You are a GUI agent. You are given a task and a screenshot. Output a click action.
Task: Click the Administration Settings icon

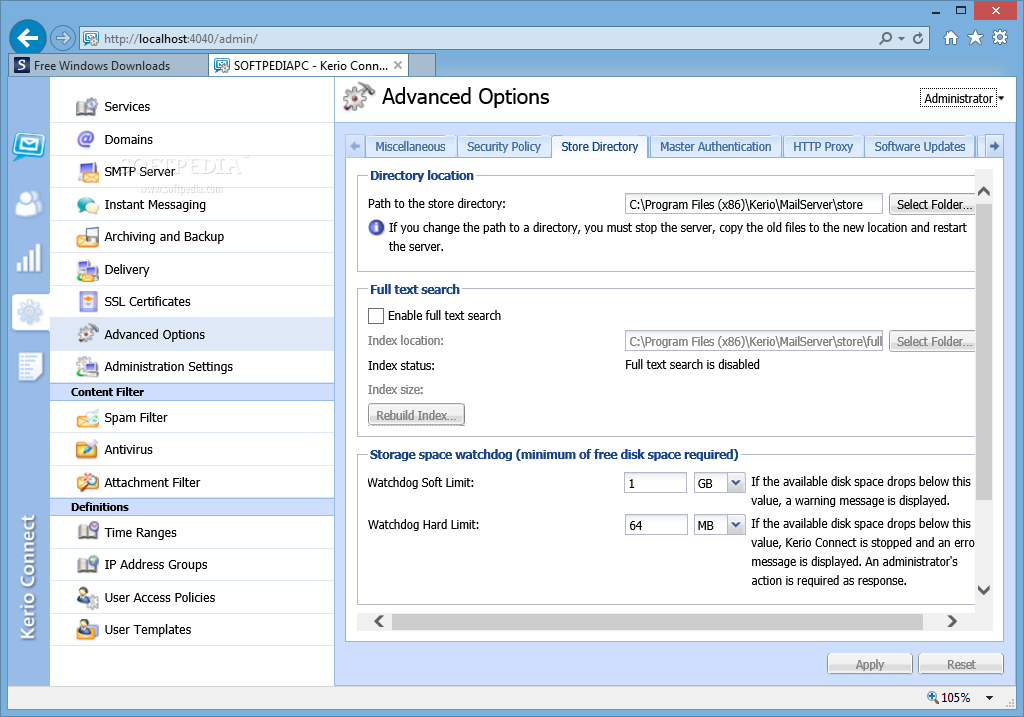tap(88, 366)
